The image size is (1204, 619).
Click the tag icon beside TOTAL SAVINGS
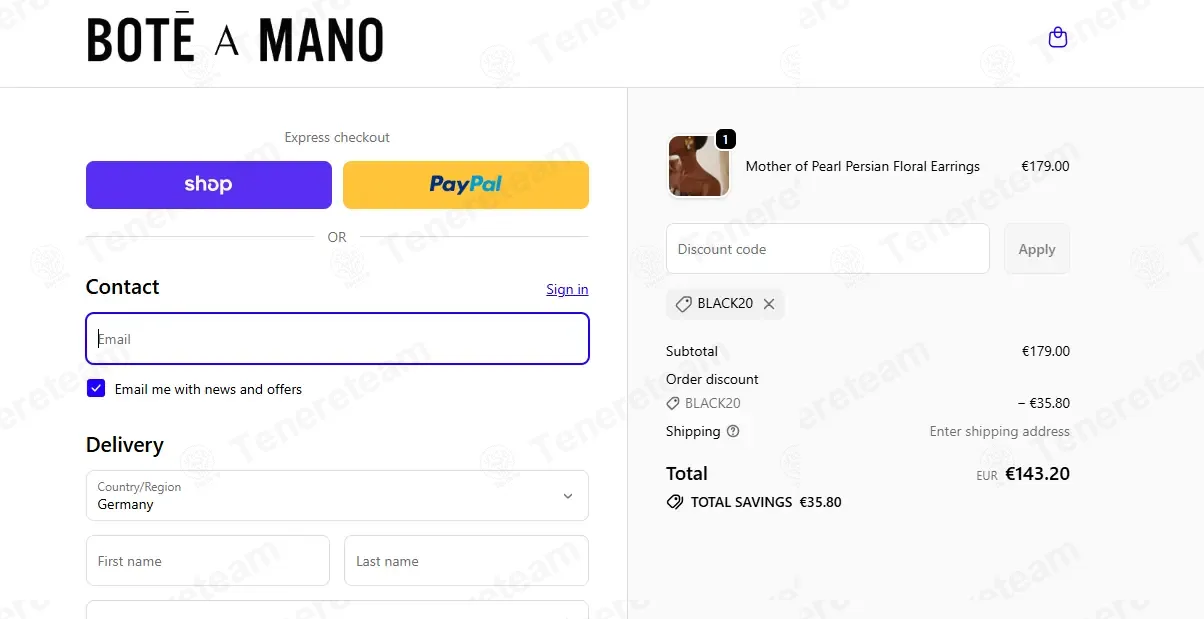675,502
